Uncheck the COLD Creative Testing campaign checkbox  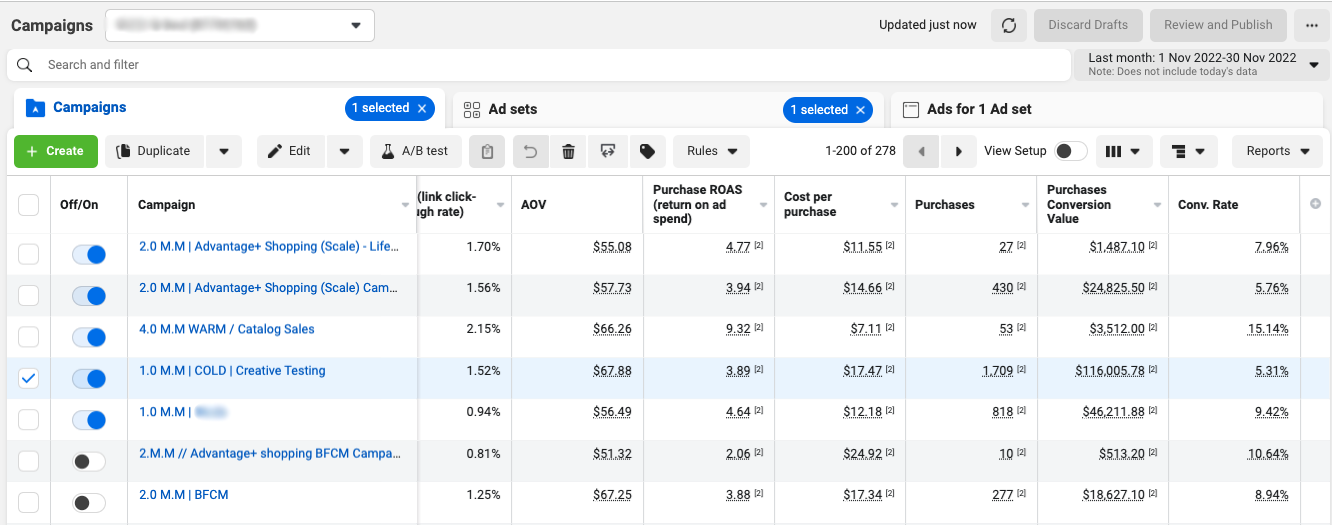point(29,378)
